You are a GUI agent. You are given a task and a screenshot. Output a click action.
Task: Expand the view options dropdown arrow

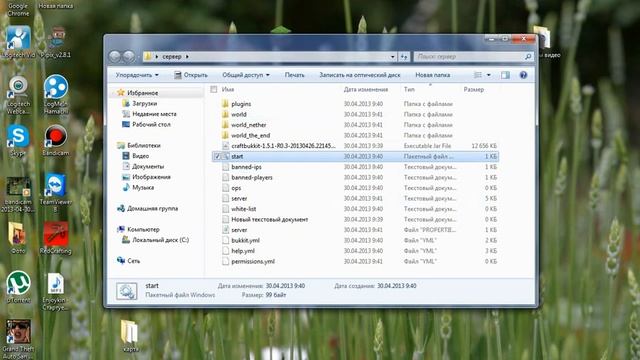click(x=489, y=75)
